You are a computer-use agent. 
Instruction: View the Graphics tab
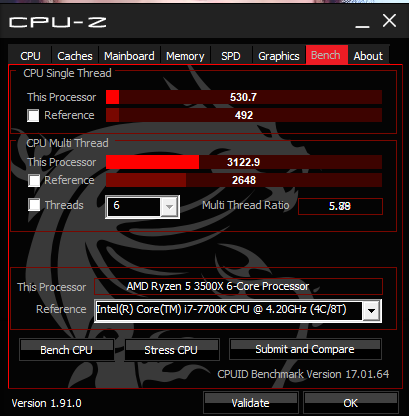click(x=279, y=56)
